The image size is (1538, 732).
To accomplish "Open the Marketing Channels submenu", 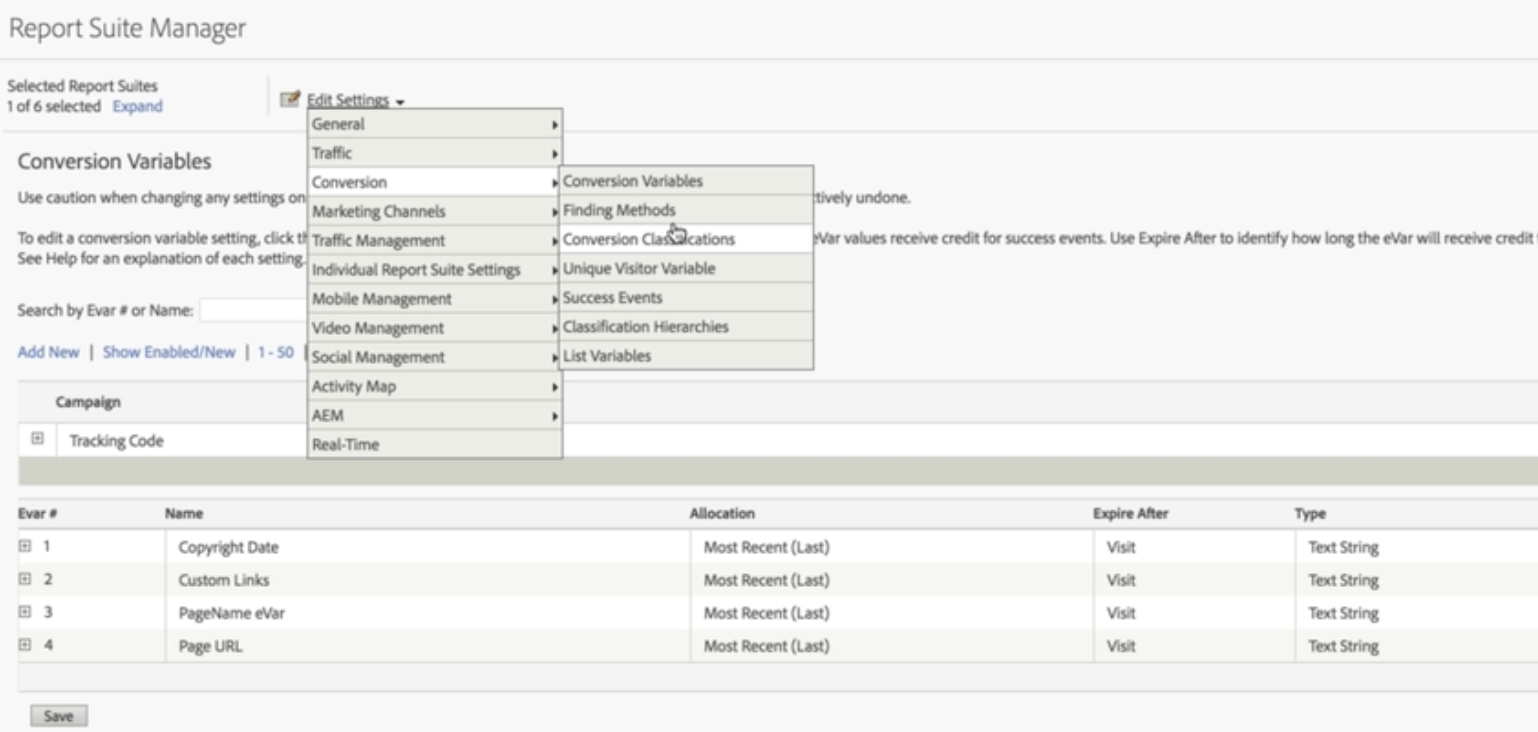I will pyautogui.click(x=379, y=210).
